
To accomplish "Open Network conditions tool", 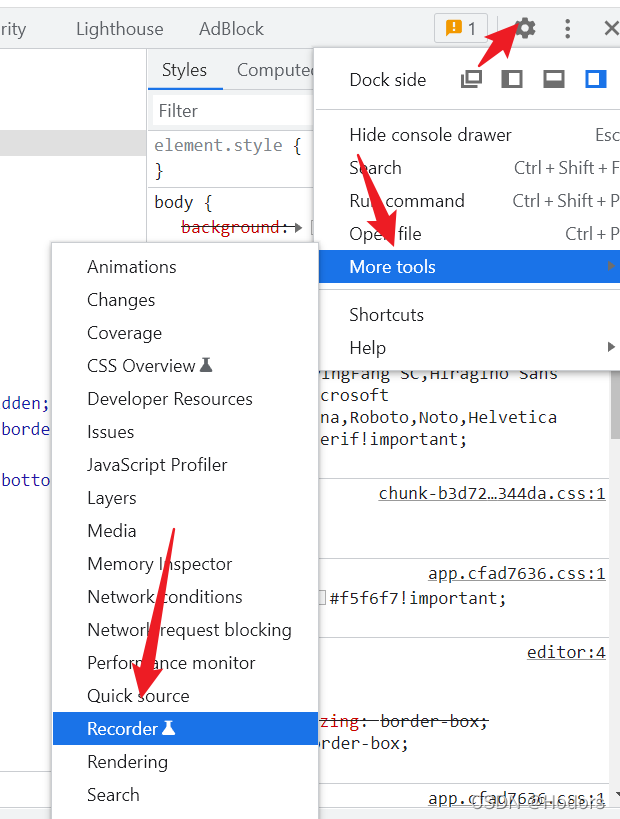I will coord(185,596).
